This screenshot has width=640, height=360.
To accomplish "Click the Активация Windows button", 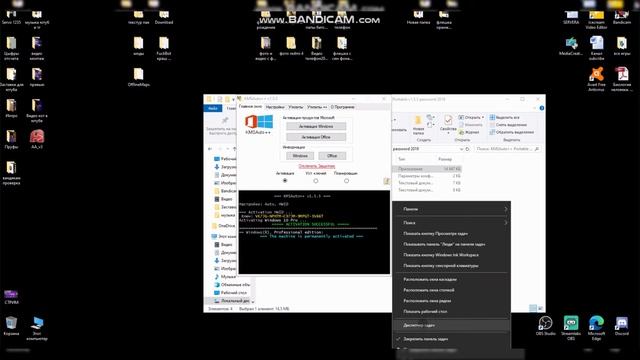I will point(316,127).
